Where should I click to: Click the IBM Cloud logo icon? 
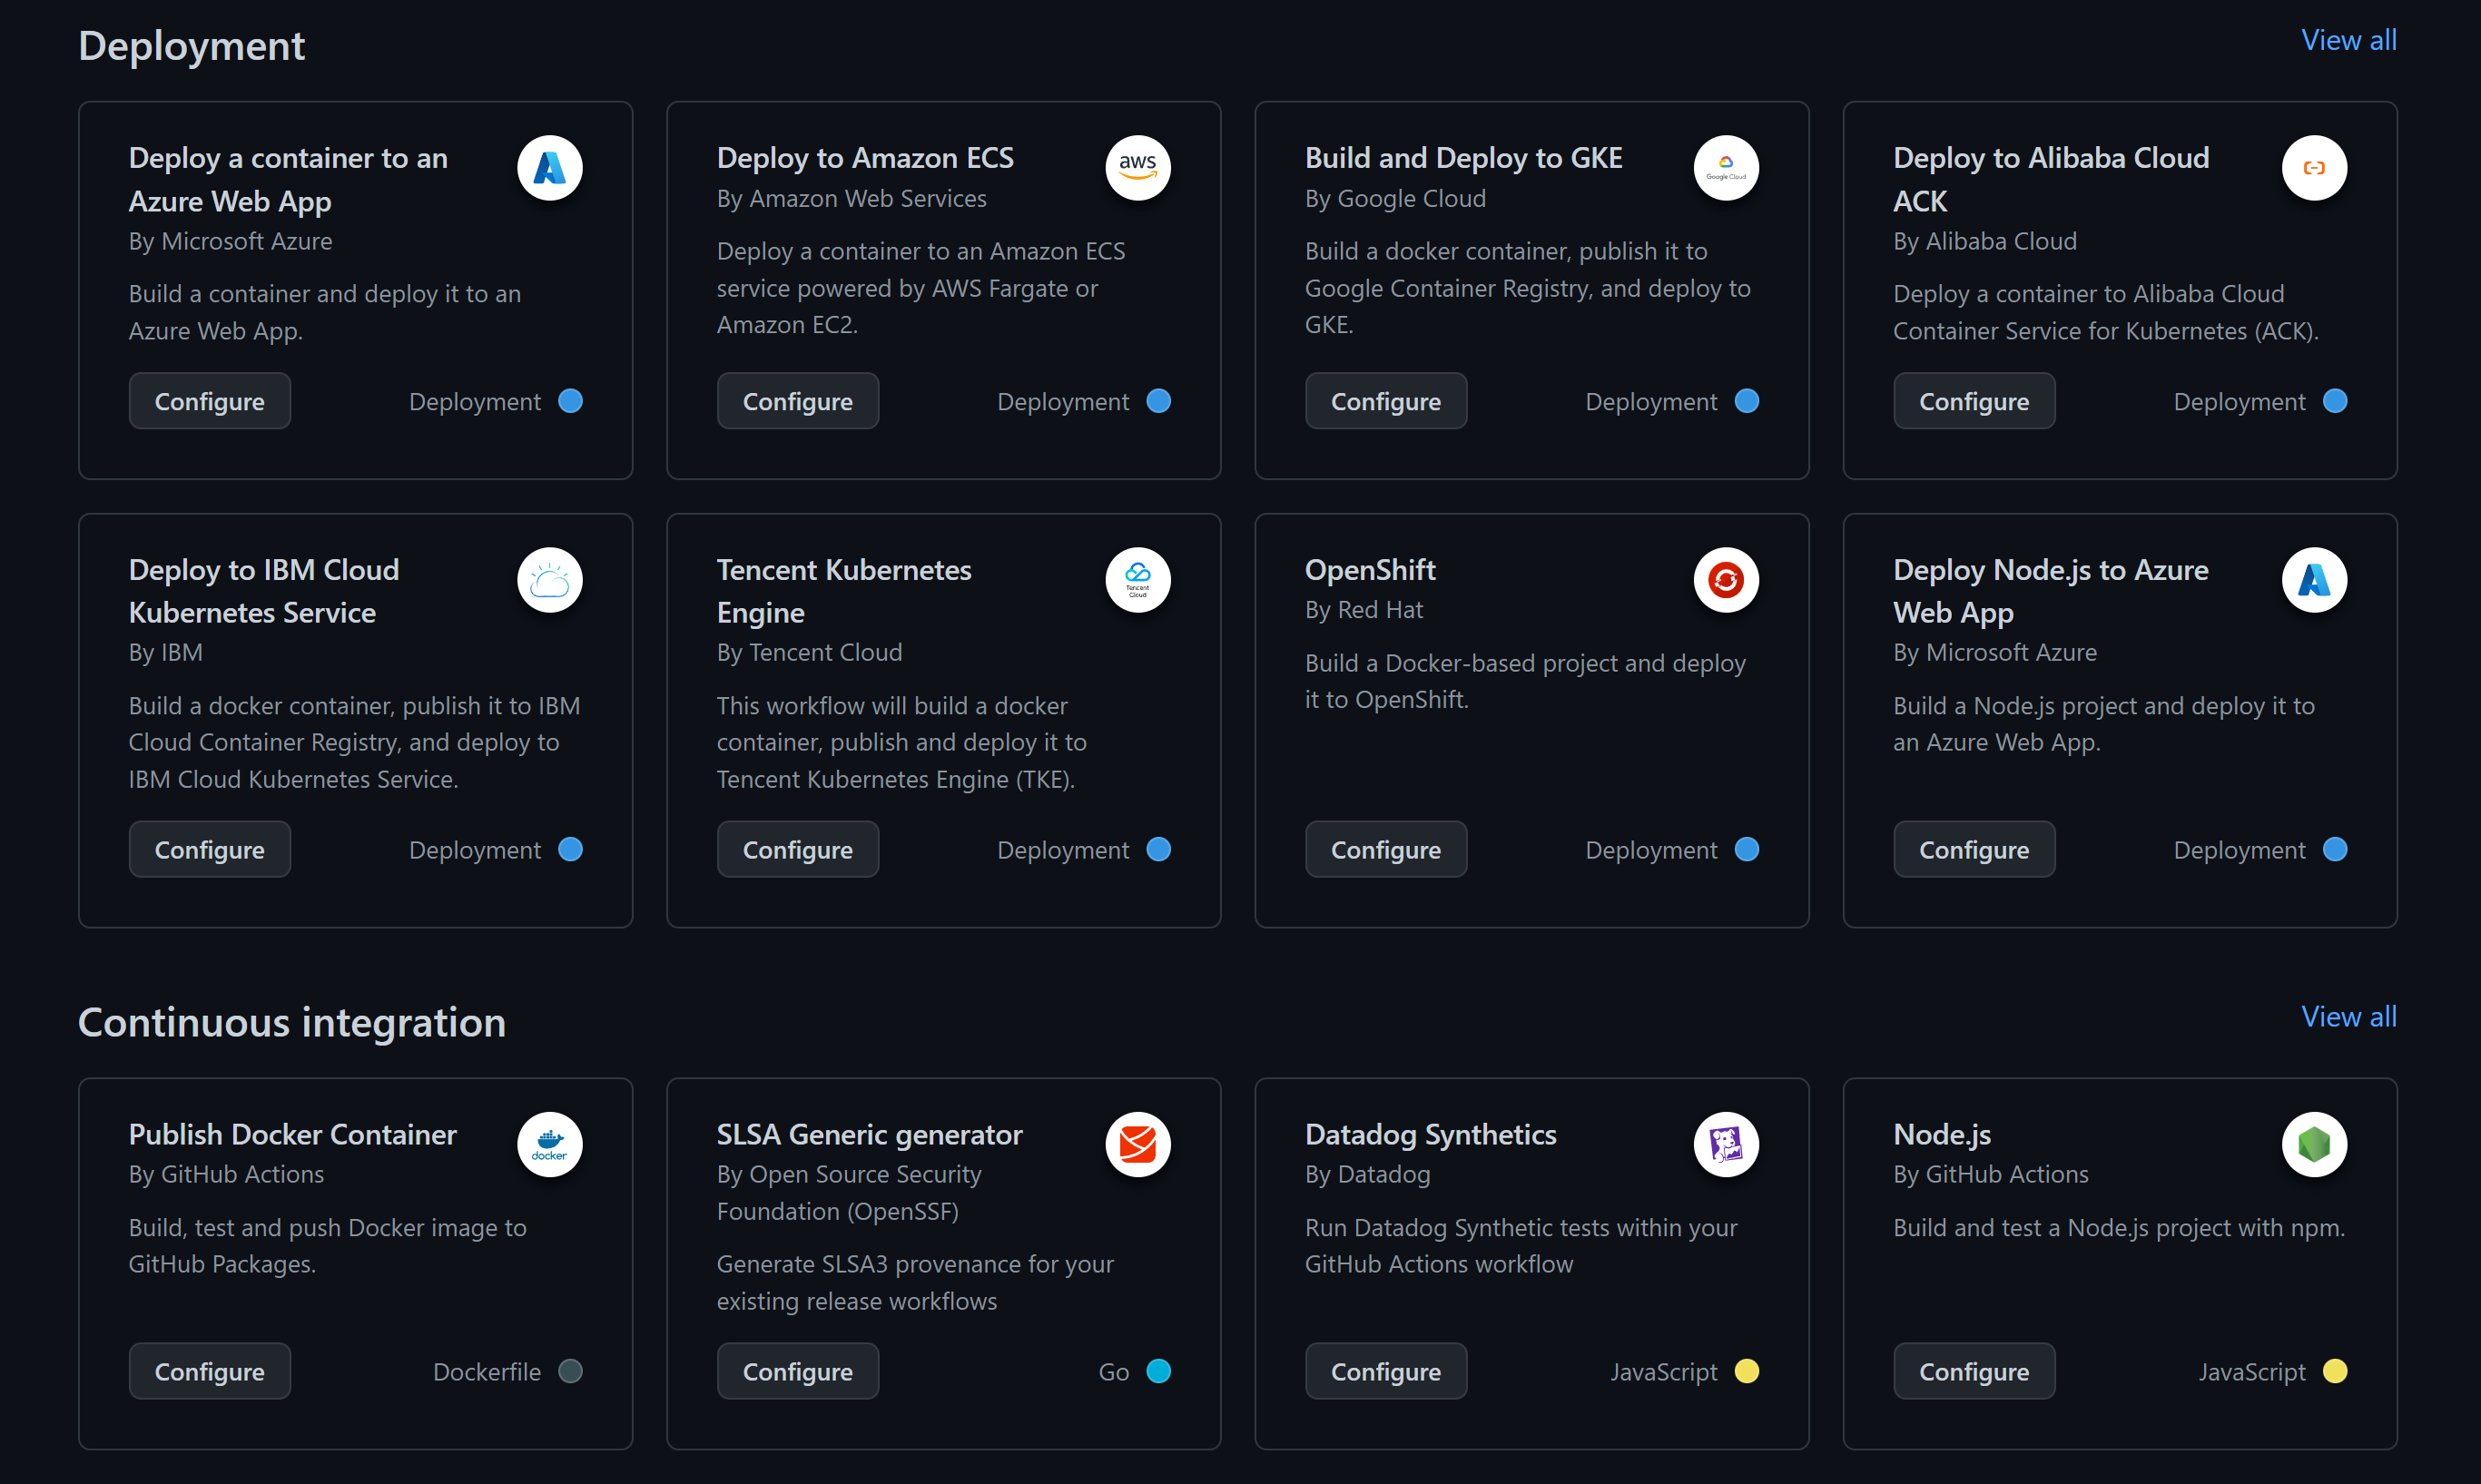(x=549, y=579)
